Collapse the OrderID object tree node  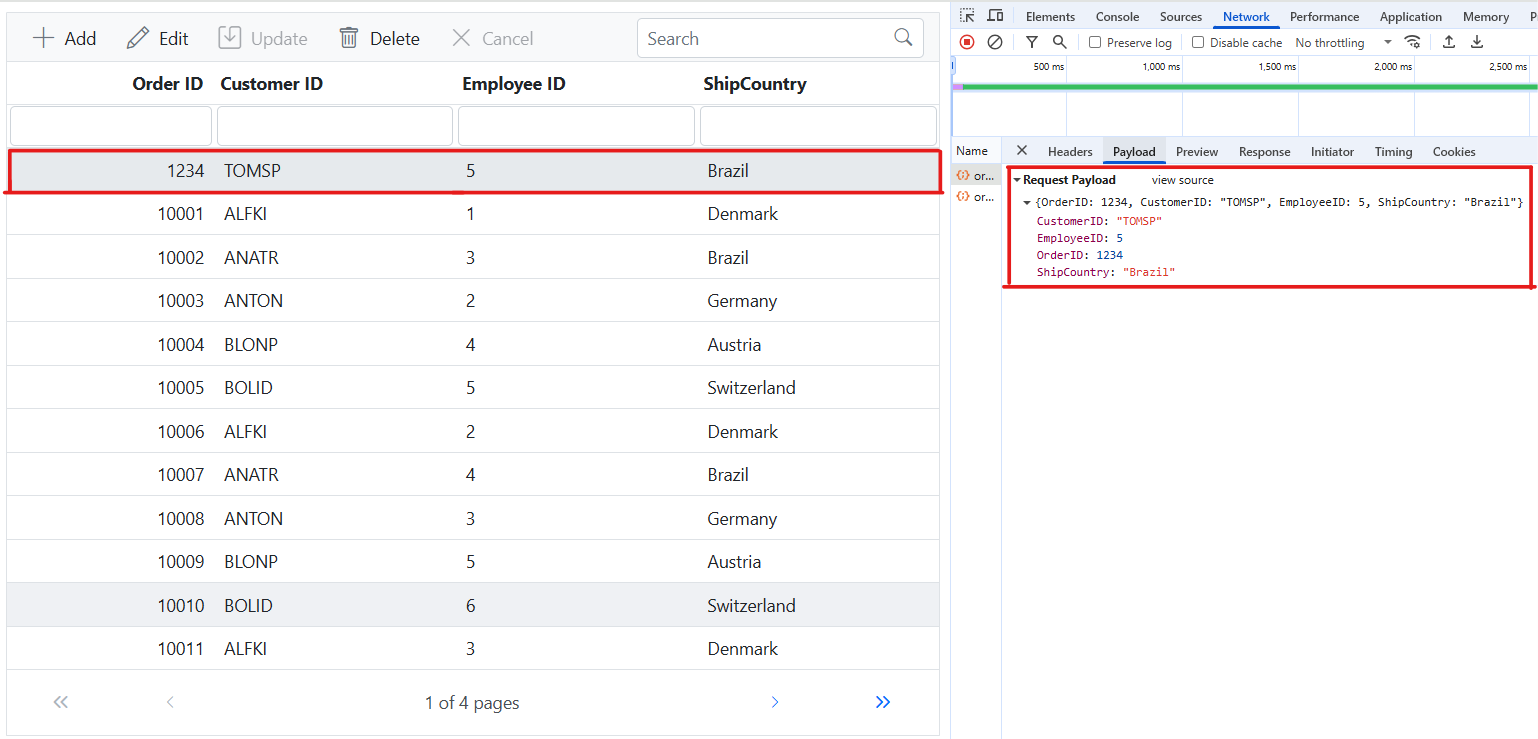click(x=1027, y=203)
